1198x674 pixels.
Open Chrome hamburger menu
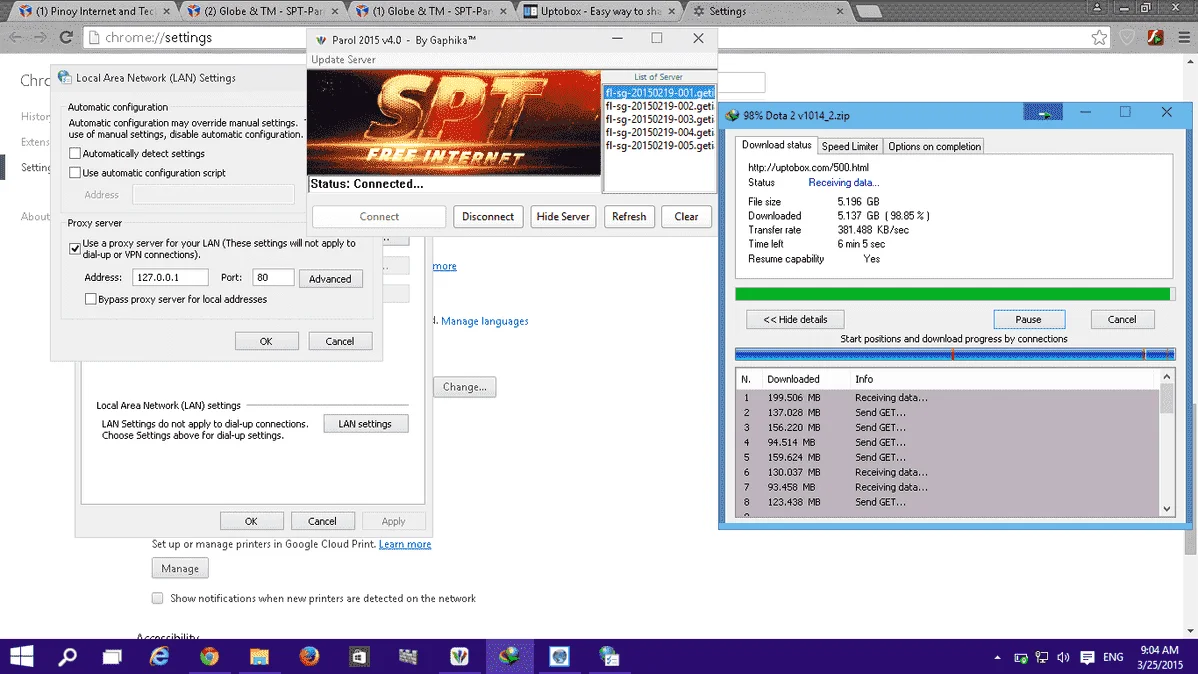point(1183,37)
